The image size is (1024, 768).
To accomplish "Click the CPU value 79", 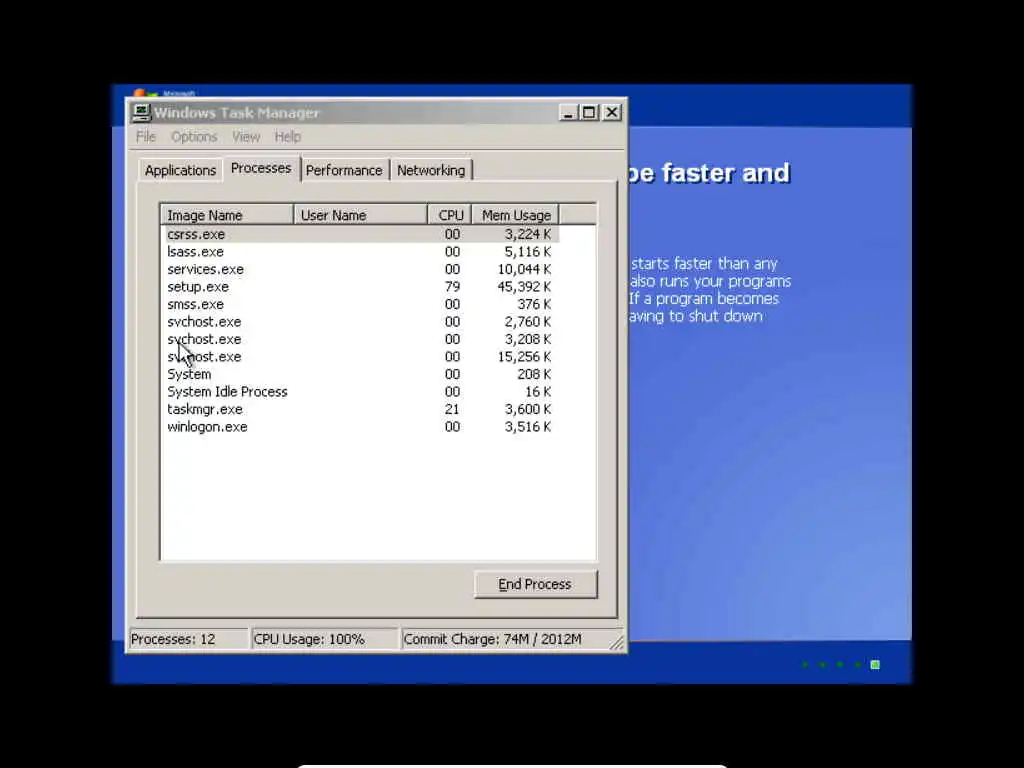I will point(452,287).
